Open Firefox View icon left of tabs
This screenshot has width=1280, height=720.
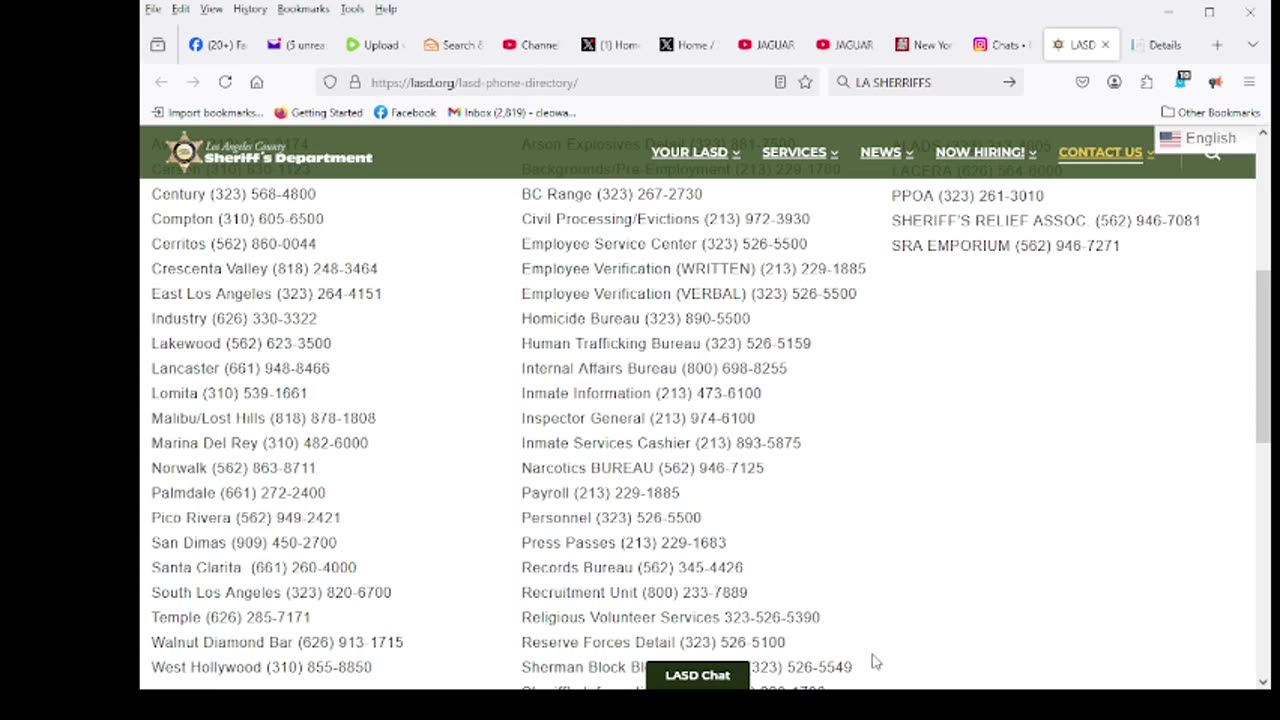tap(157, 45)
